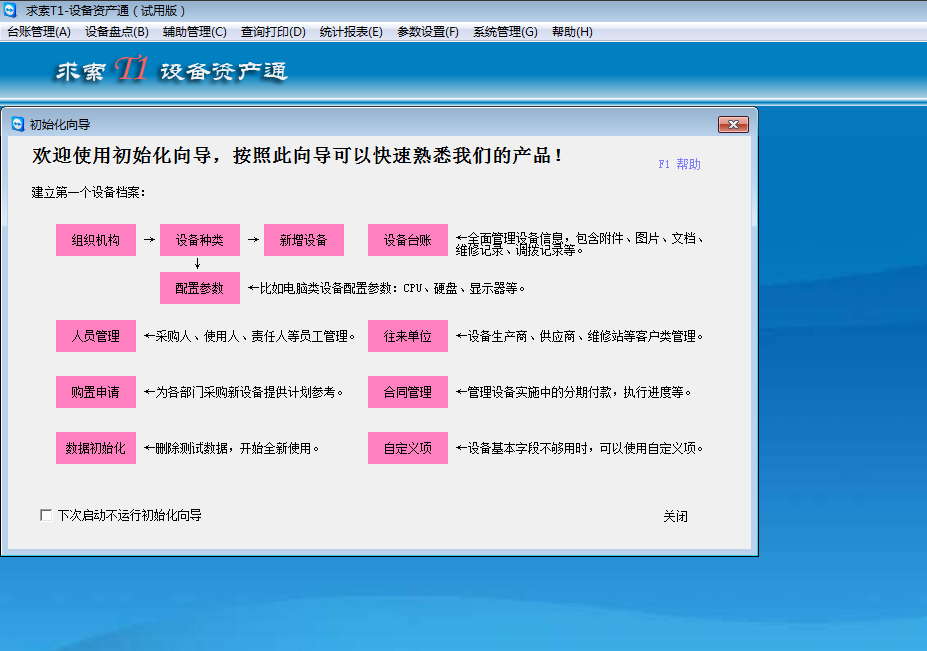Open the 系统管理(G) menu

tap(505, 32)
